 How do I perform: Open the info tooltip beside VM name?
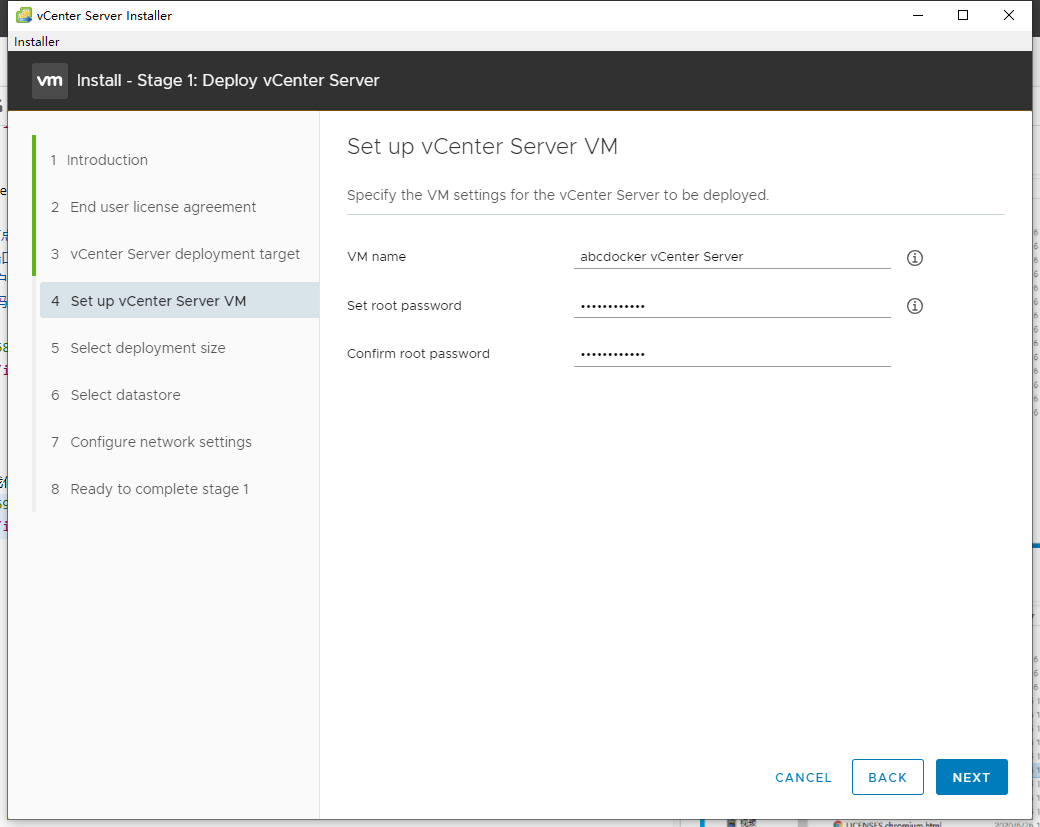914,258
